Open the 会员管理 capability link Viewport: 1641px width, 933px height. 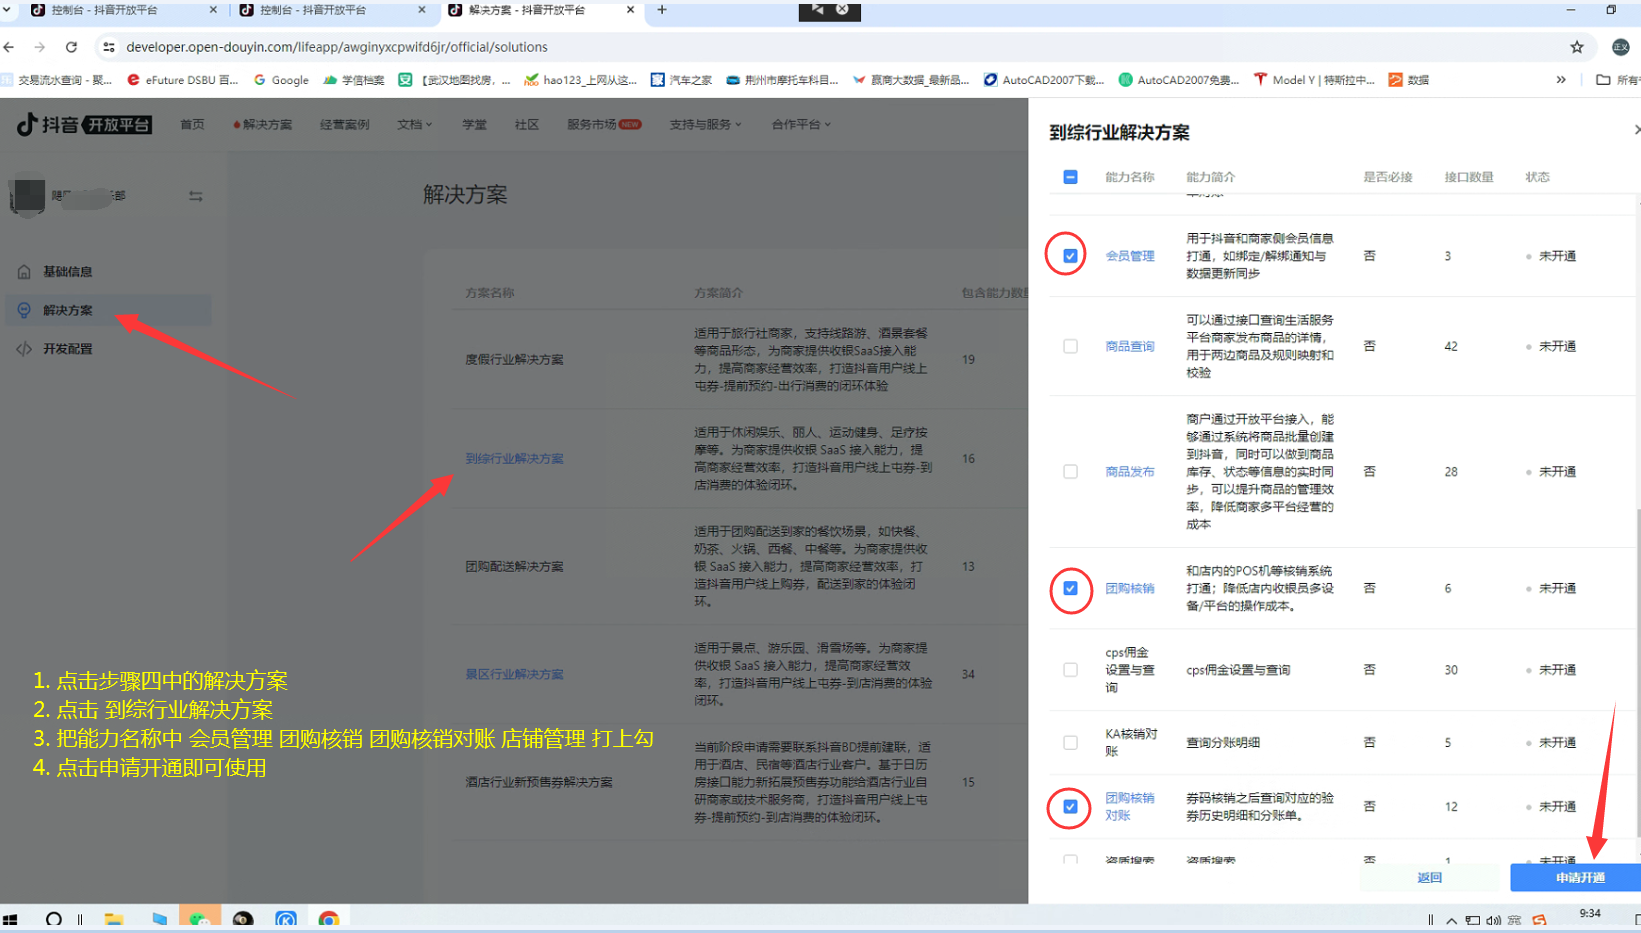point(1130,256)
